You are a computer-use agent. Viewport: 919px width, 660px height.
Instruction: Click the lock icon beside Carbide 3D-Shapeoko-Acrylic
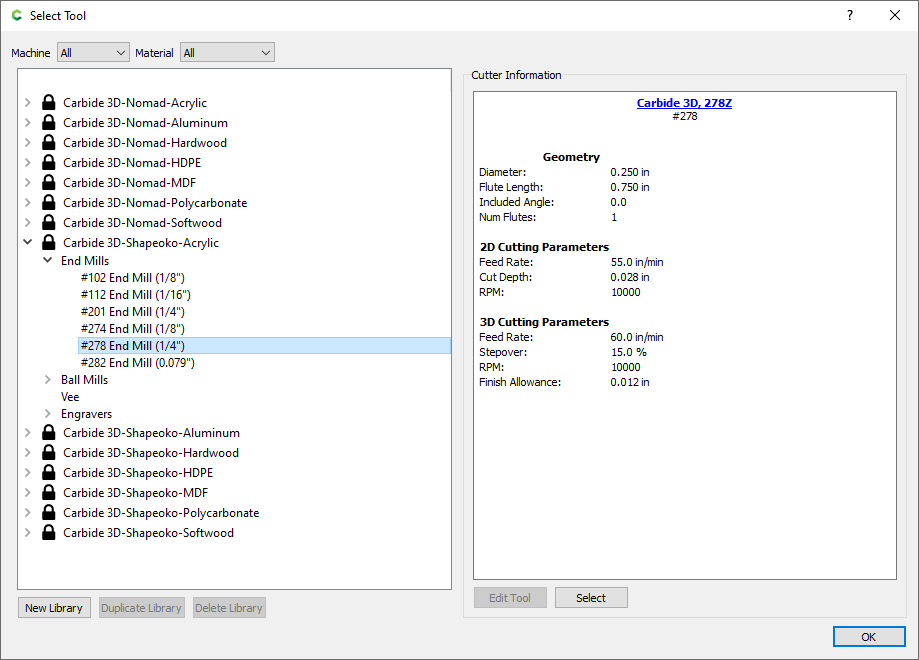pyautogui.click(x=49, y=243)
